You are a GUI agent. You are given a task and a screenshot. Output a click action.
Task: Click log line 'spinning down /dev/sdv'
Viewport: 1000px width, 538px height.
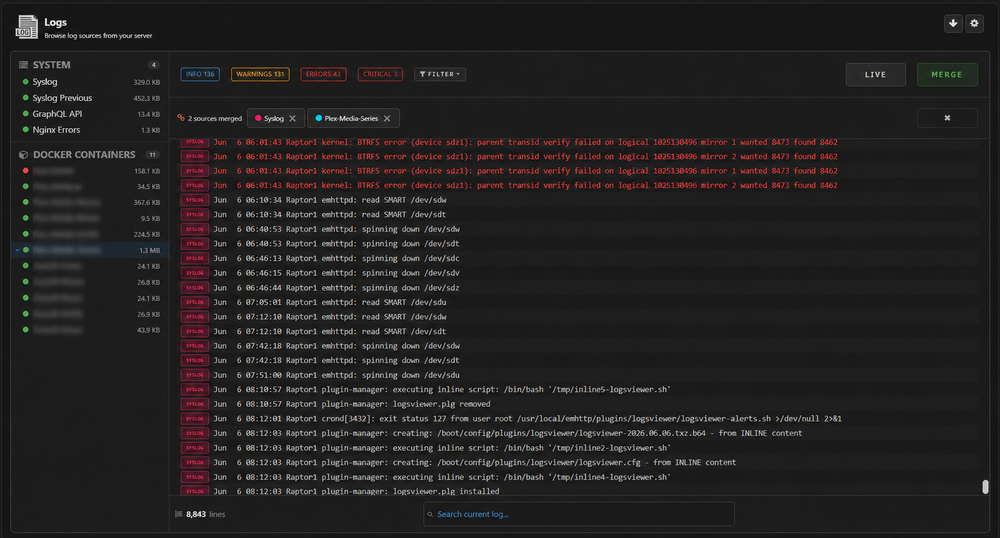(x=580, y=273)
